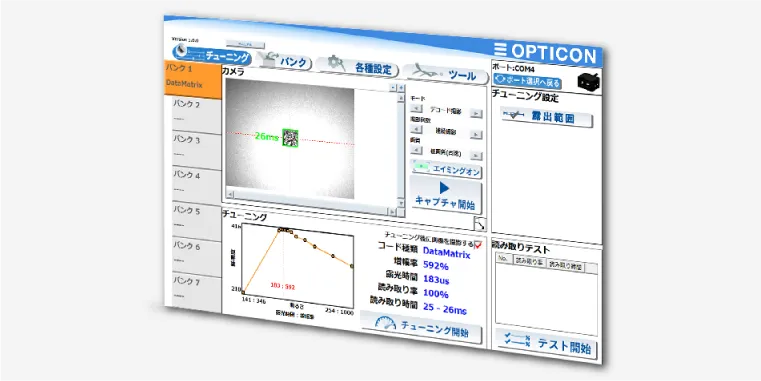761x381 pixels.
Task: Click the green 26ms label in the camera view
Action: pos(267,136)
